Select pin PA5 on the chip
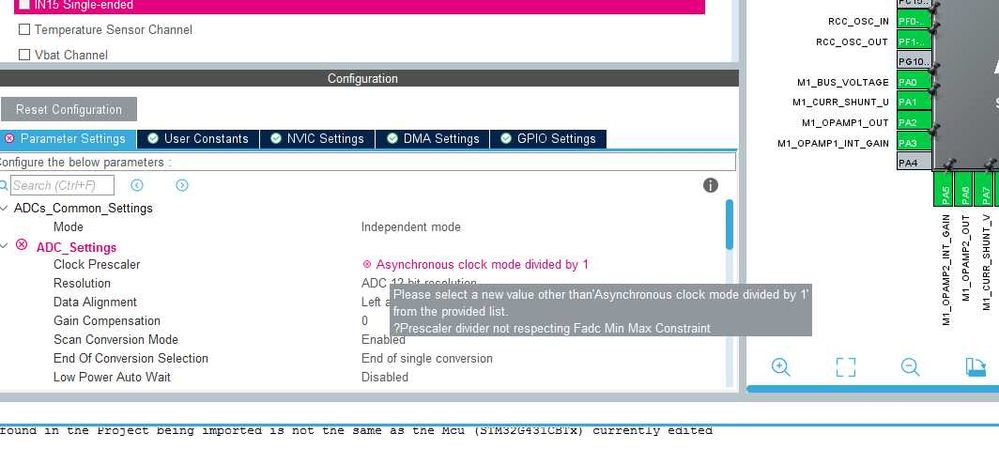The image size is (999, 467). tap(946, 189)
